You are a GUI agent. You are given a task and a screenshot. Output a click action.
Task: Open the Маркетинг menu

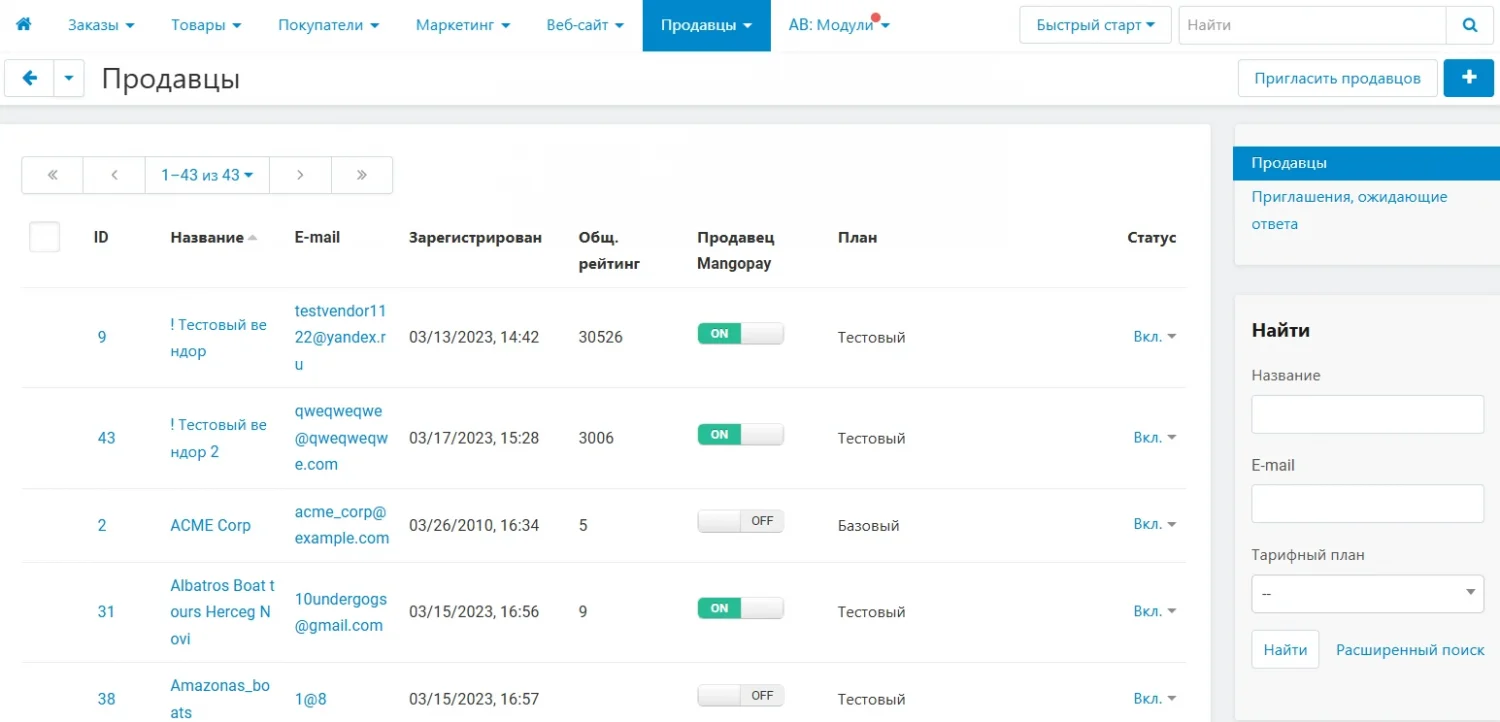pyautogui.click(x=462, y=26)
